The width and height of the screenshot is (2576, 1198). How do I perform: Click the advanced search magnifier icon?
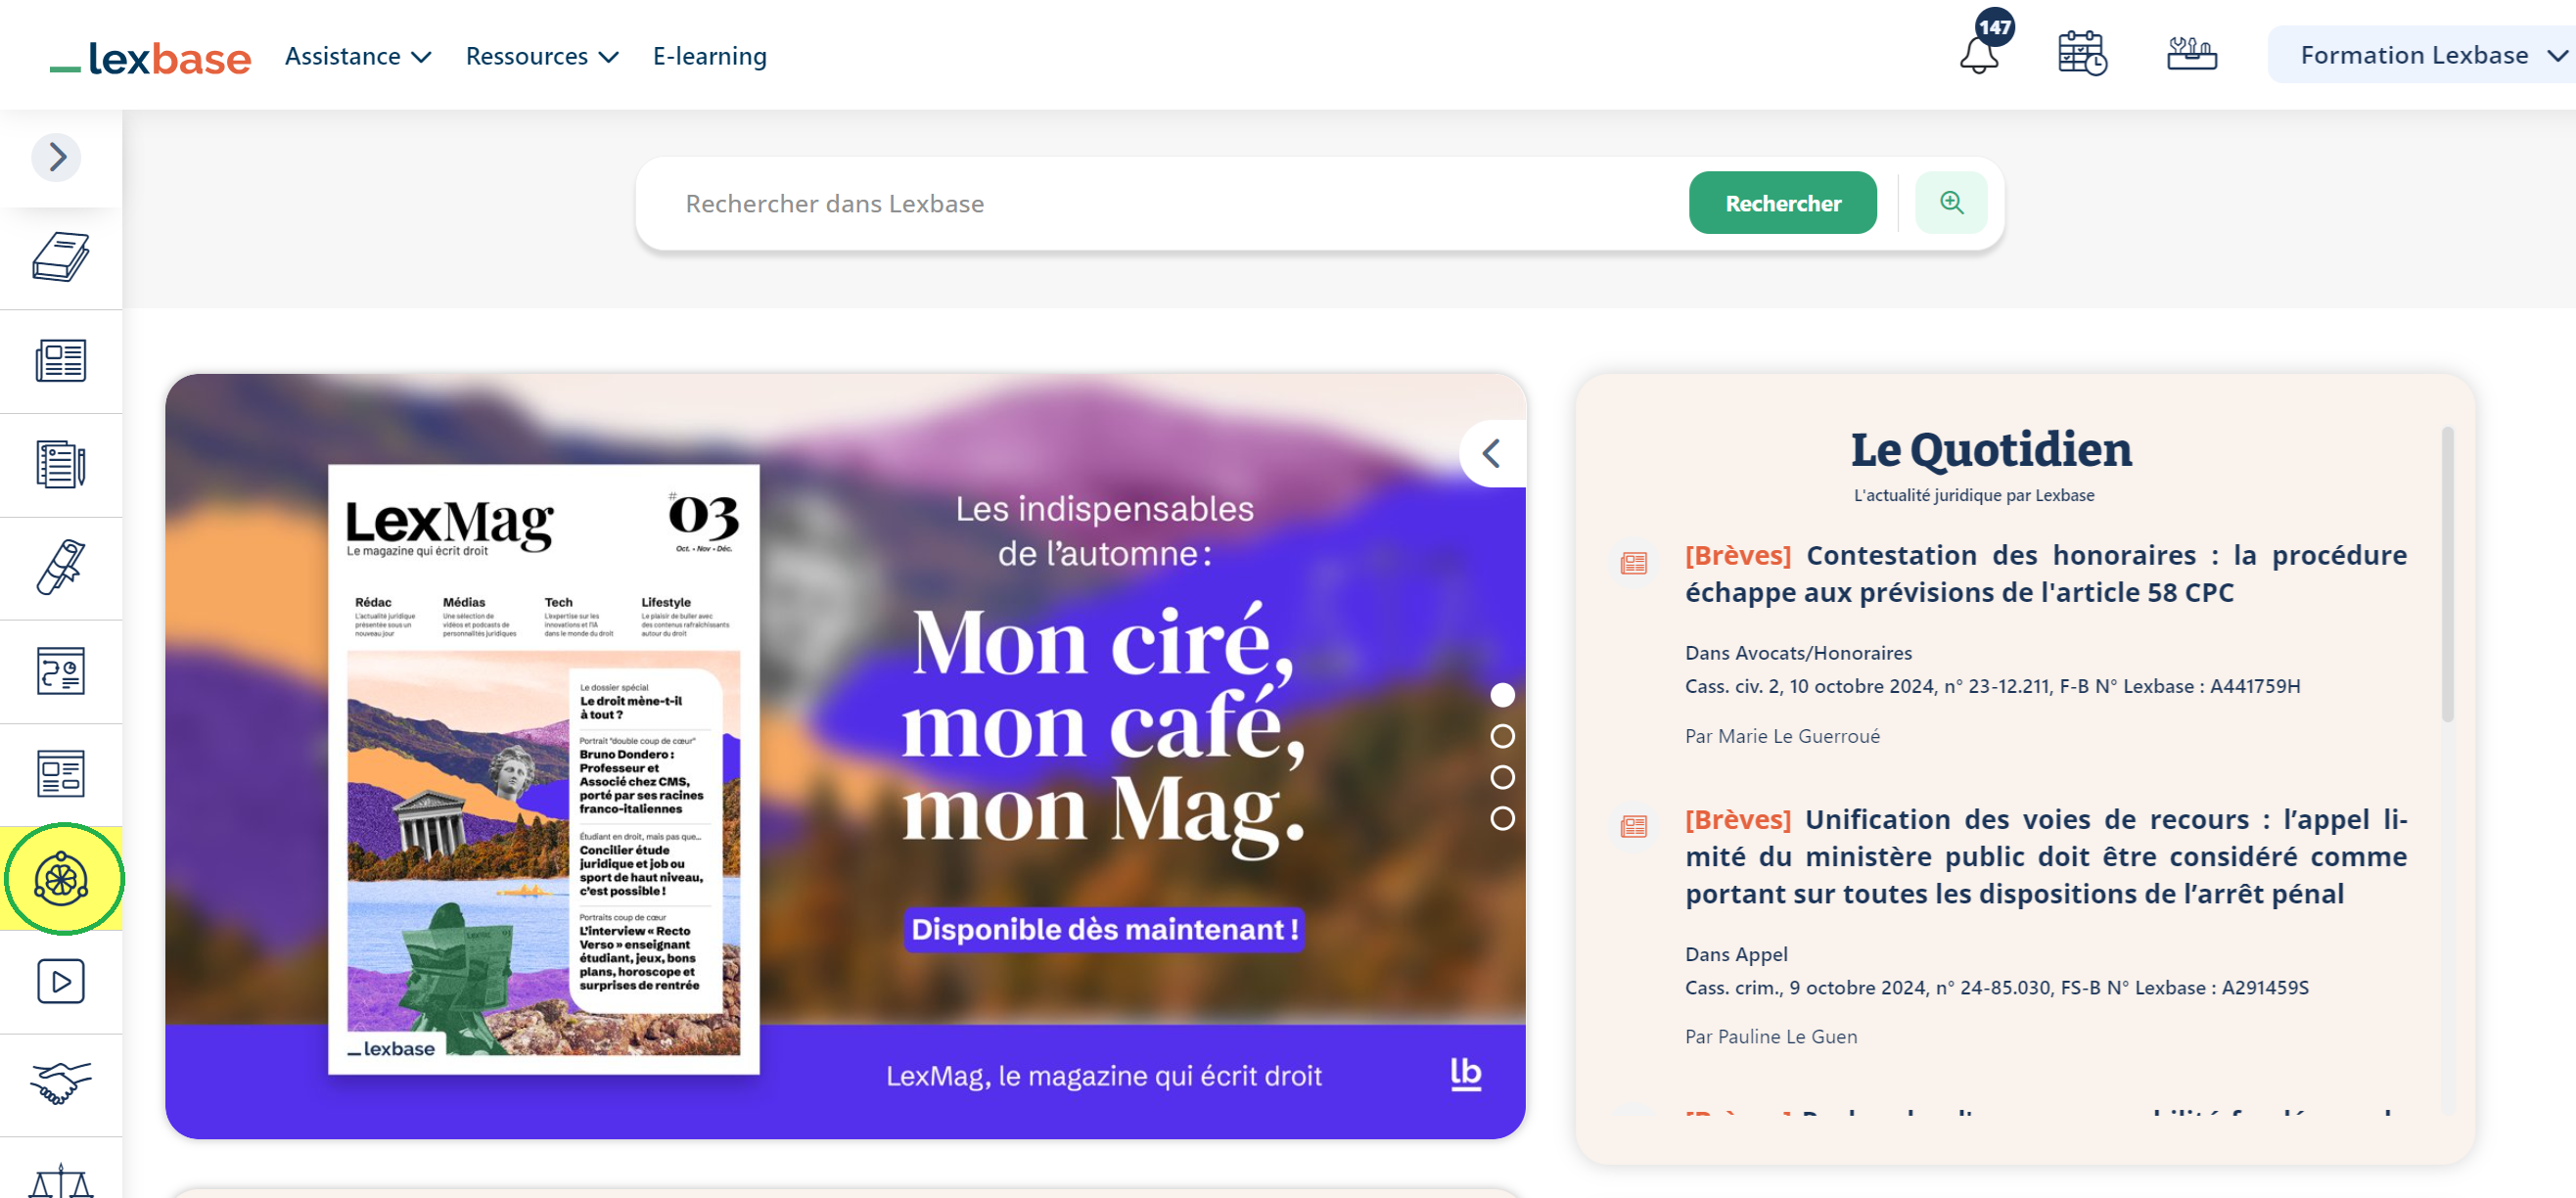pyautogui.click(x=1950, y=203)
